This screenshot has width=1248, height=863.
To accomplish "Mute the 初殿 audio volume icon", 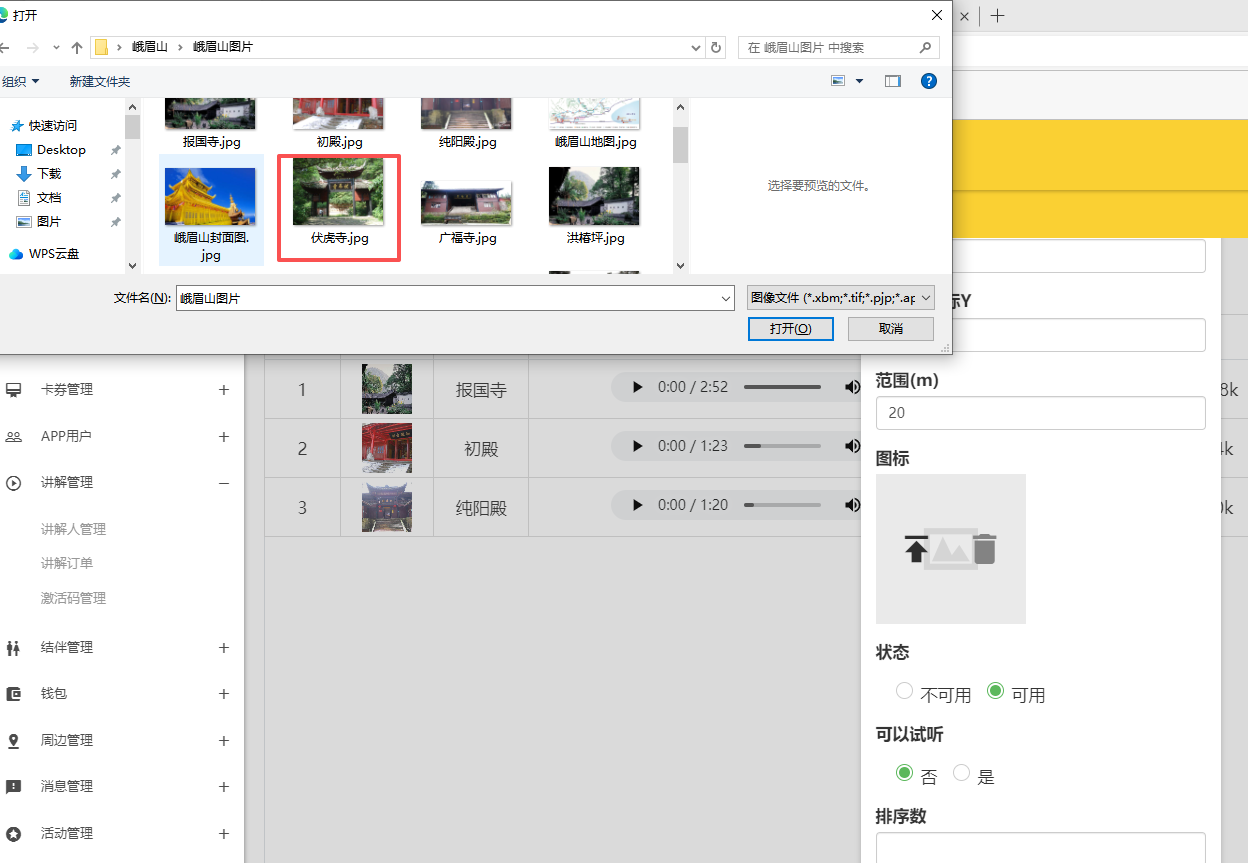I will (x=852, y=446).
